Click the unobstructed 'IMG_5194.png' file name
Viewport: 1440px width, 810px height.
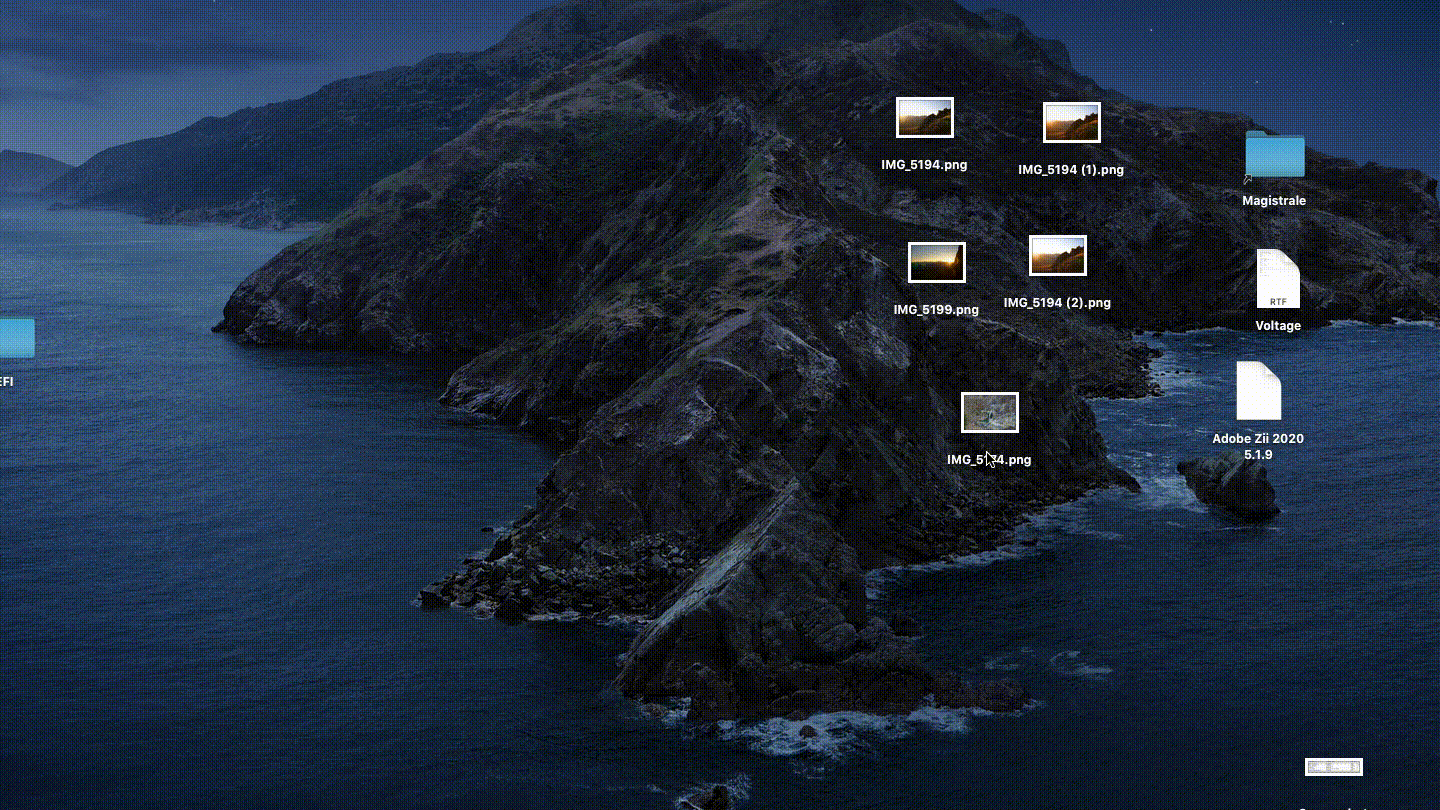tap(924, 165)
